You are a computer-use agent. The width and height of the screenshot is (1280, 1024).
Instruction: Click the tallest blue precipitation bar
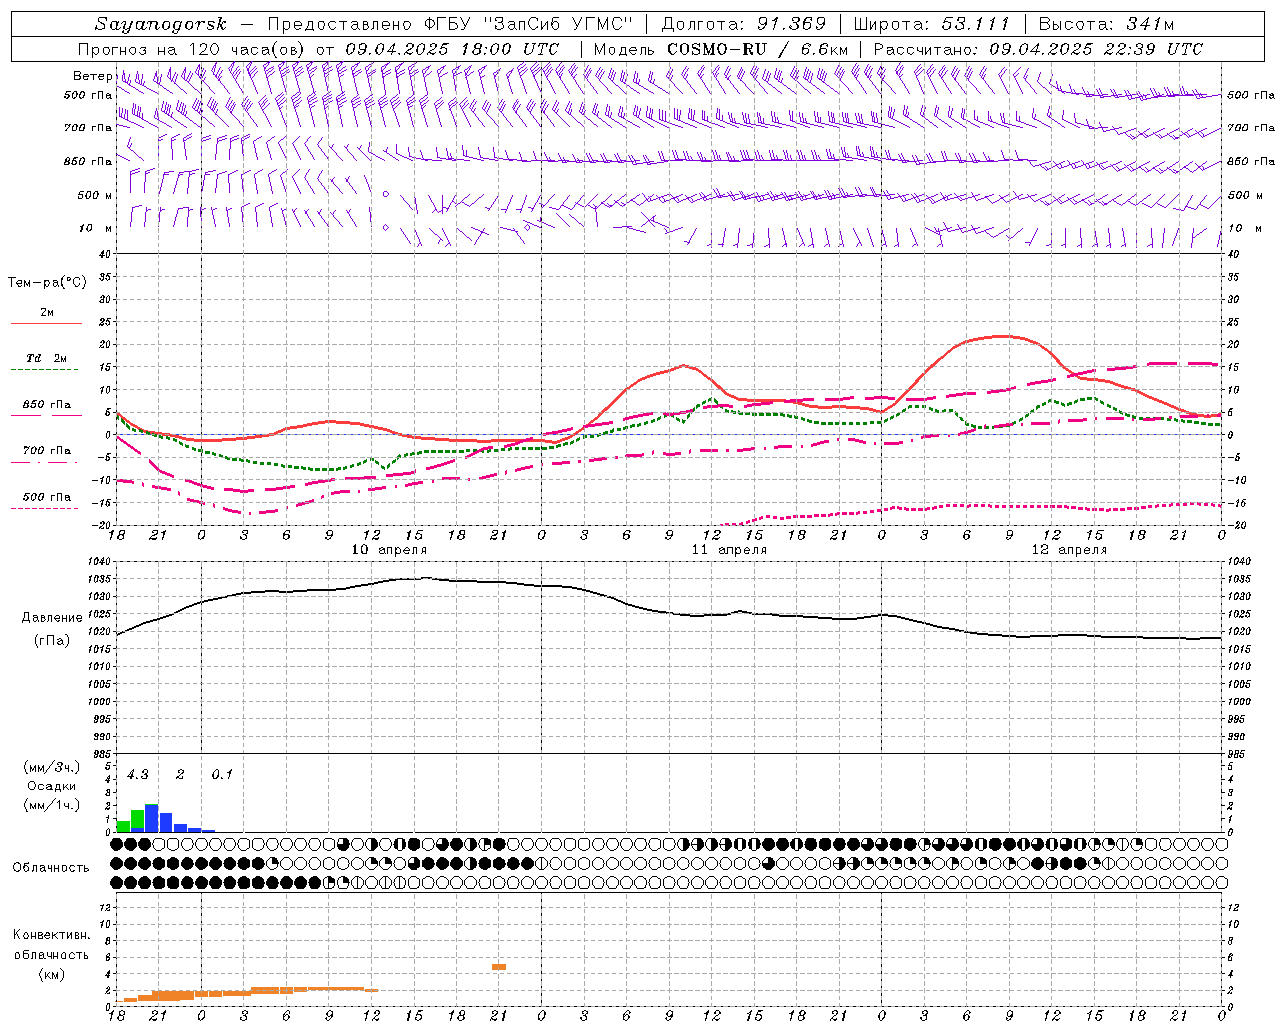[x=151, y=818]
